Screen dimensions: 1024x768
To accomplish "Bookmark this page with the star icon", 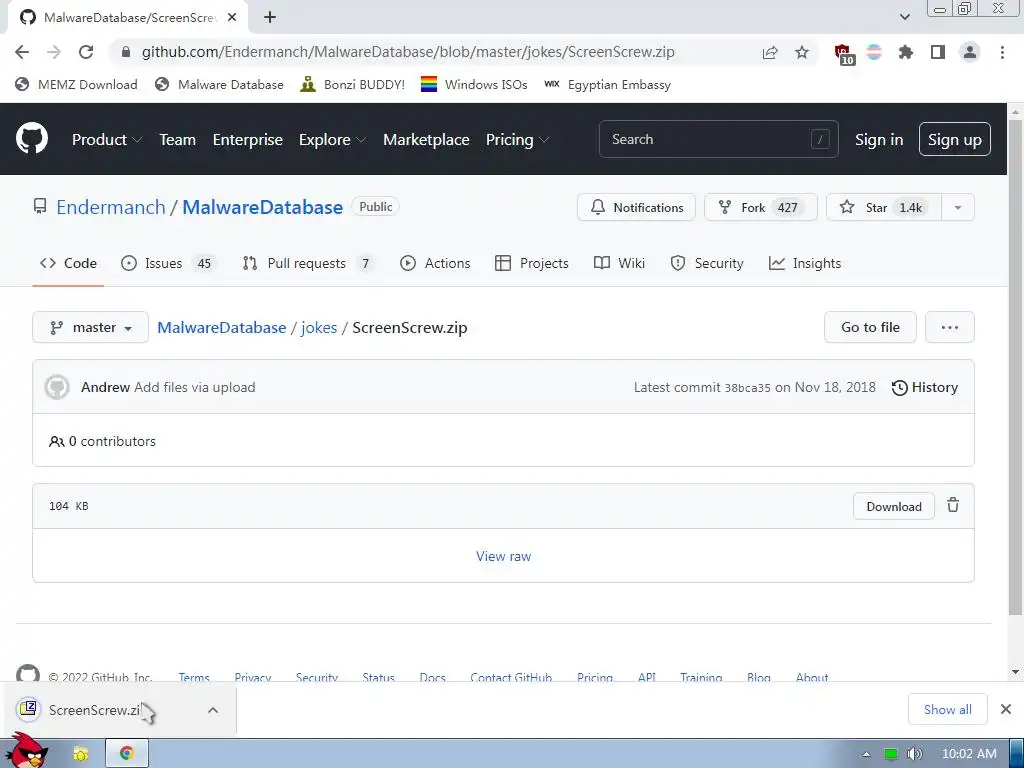I will (802, 52).
